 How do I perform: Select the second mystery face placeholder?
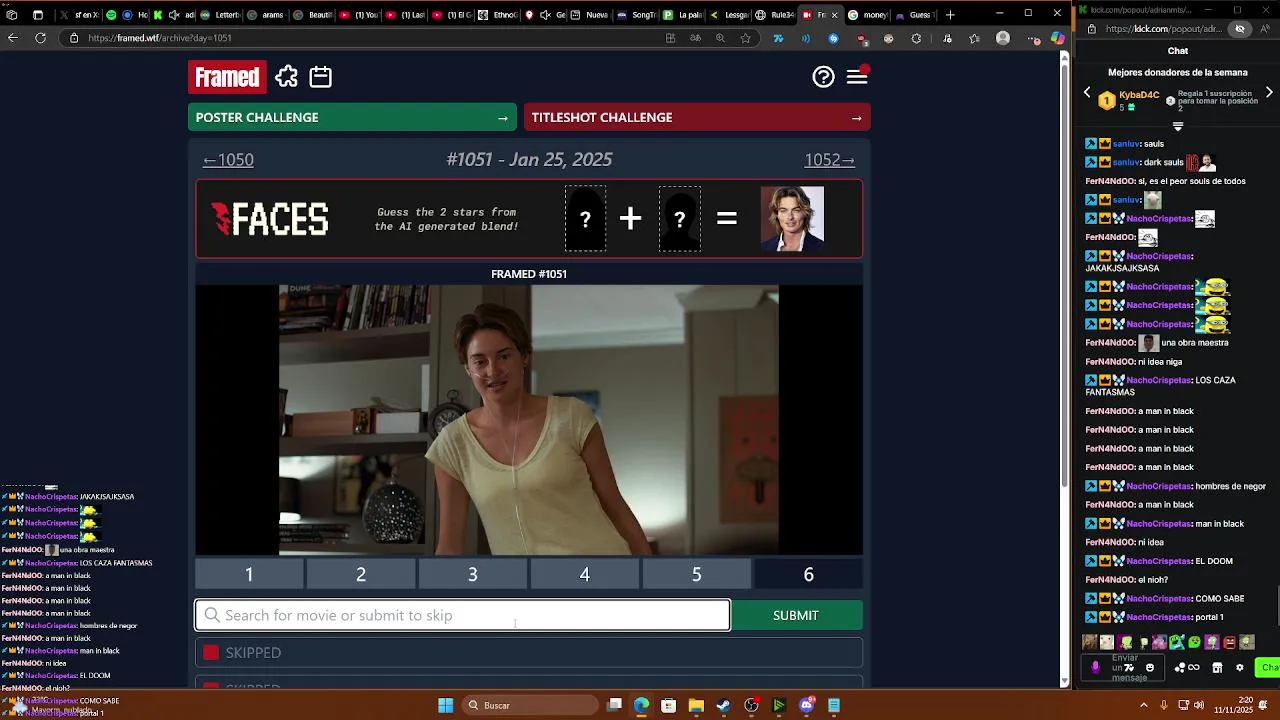pyautogui.click(x=679, y=219)
